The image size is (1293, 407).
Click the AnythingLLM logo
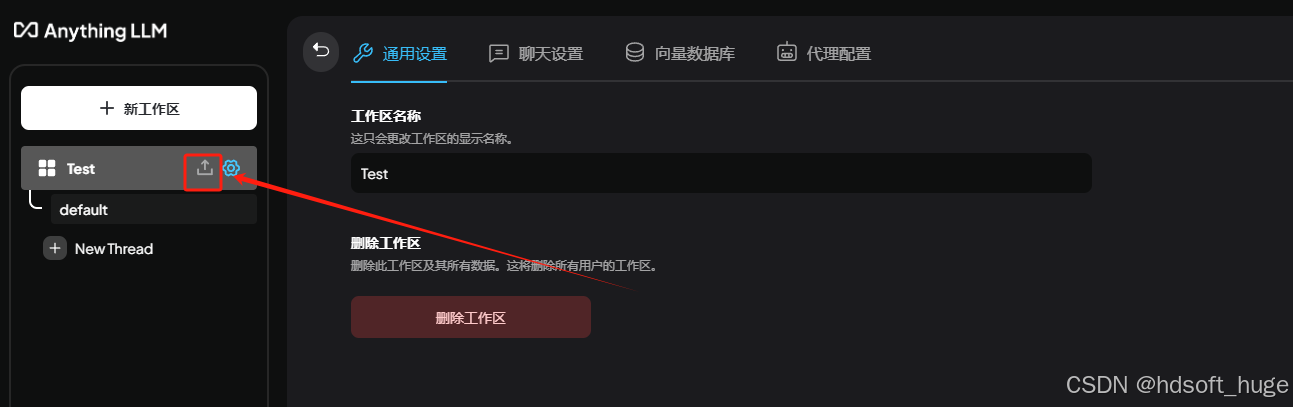tap(90, 31)
